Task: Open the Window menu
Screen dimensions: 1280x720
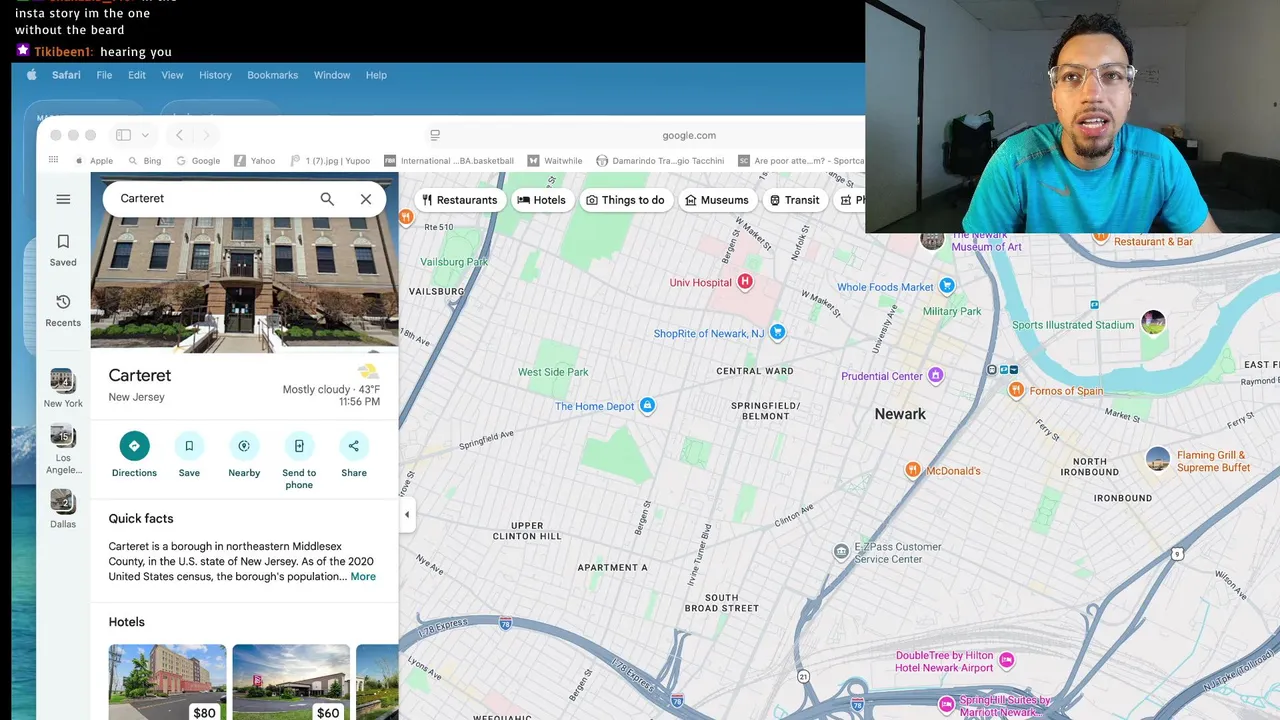Action: [x=332, y=75]
